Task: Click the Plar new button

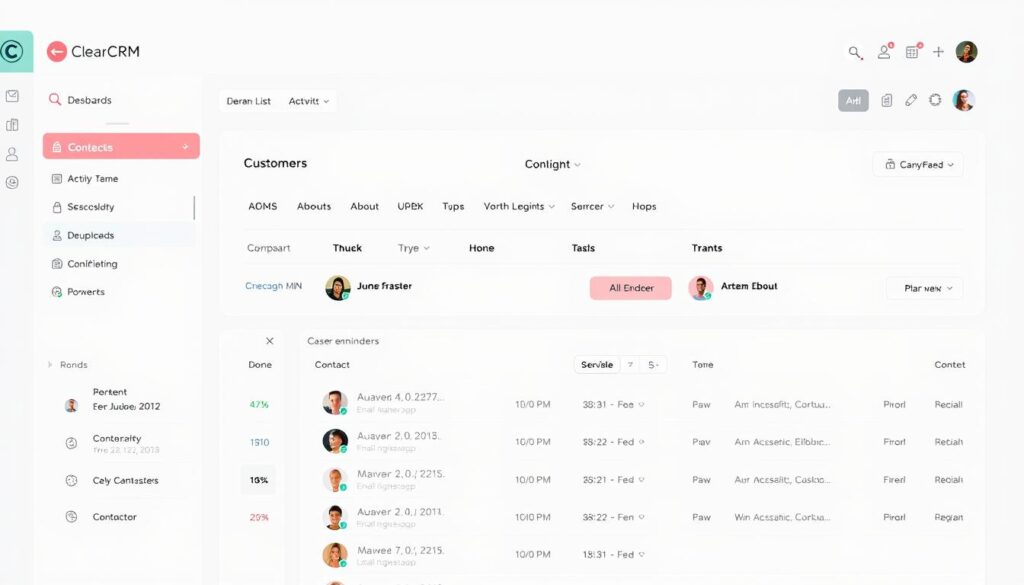Action: point(924,287)
